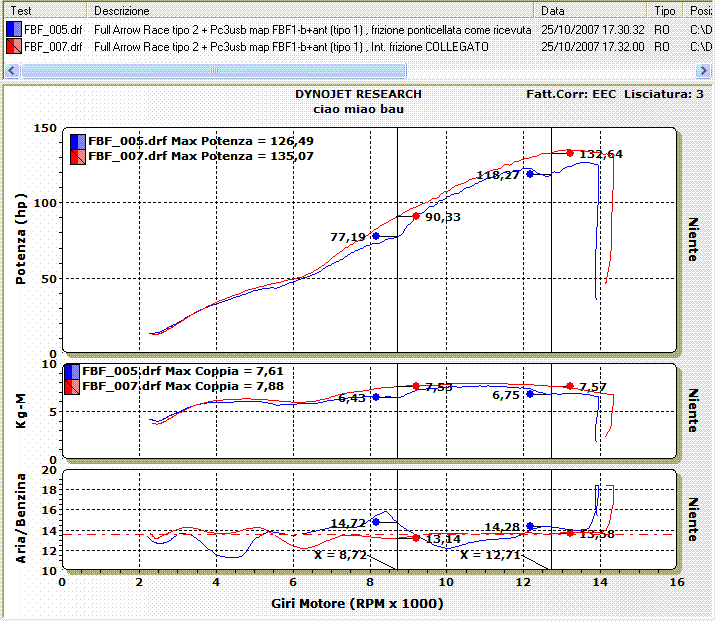
Task: Click blue FBF_005 swatch in Max Coppia legend
Action: coord(72,370)
